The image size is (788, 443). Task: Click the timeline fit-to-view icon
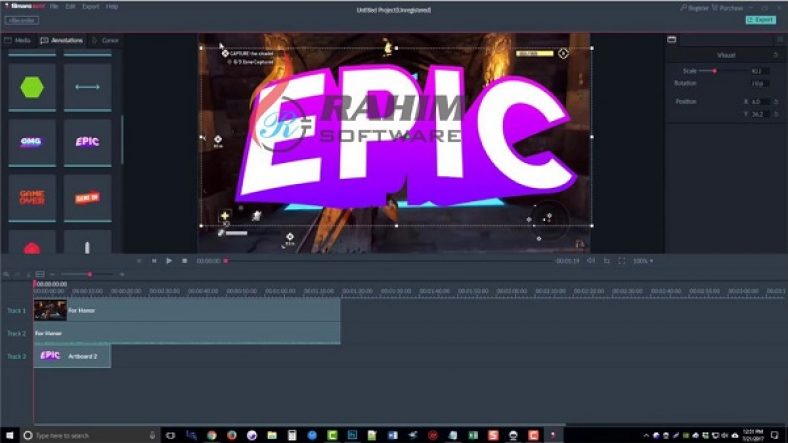40,274
